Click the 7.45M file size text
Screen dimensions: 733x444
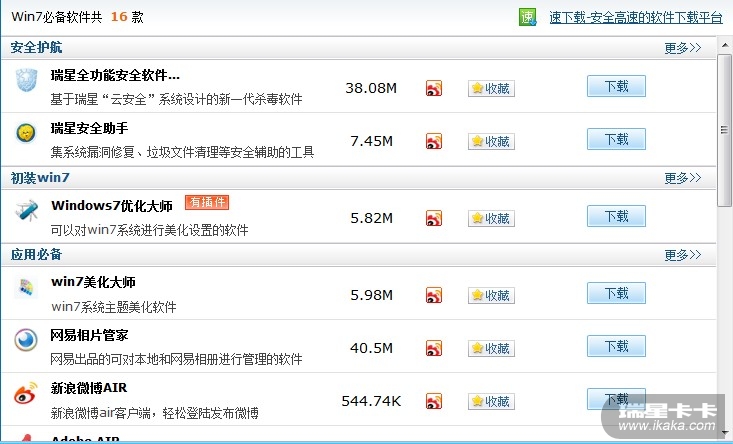pos(372,141)
